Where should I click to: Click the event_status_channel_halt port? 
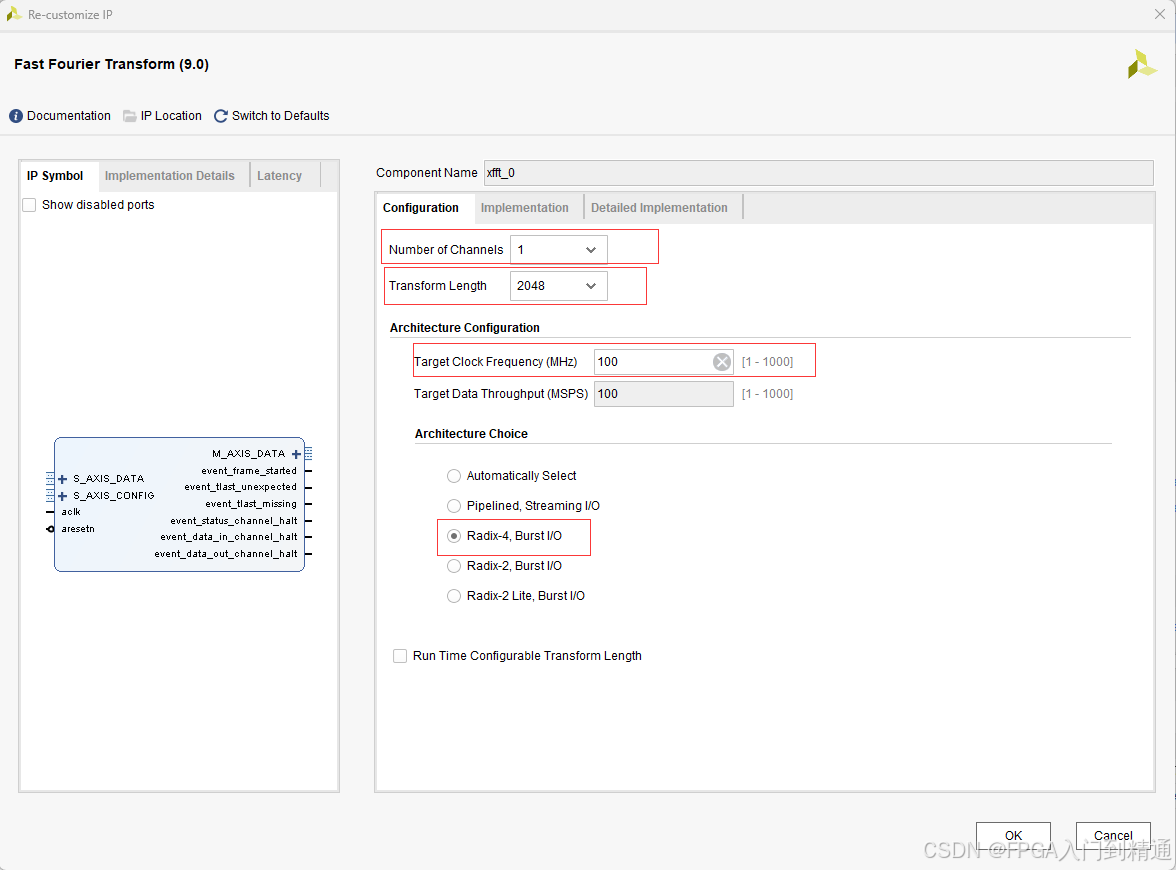point(234,521)
